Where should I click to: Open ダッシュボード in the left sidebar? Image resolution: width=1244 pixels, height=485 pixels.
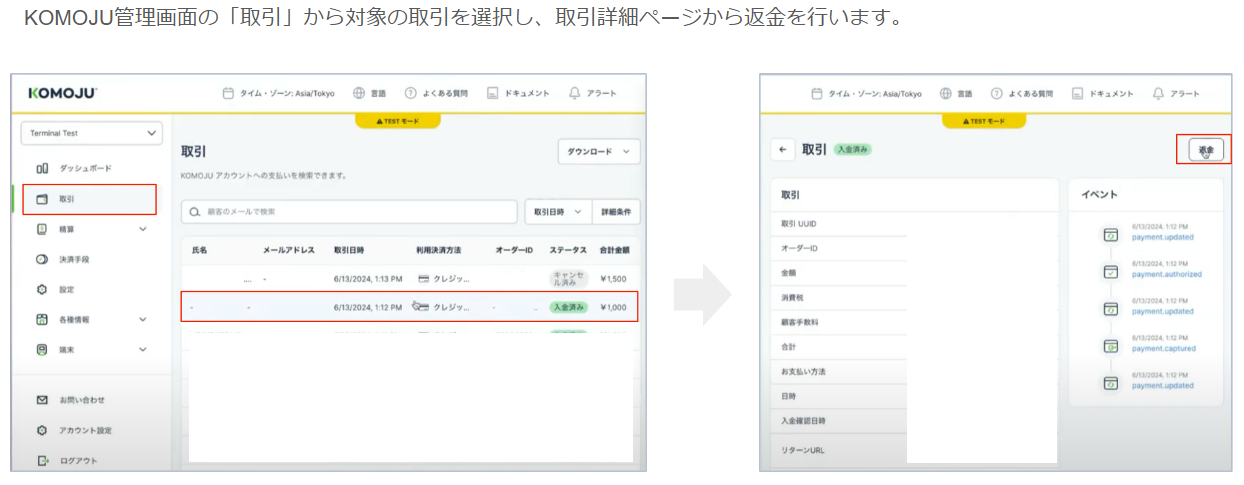85,168
